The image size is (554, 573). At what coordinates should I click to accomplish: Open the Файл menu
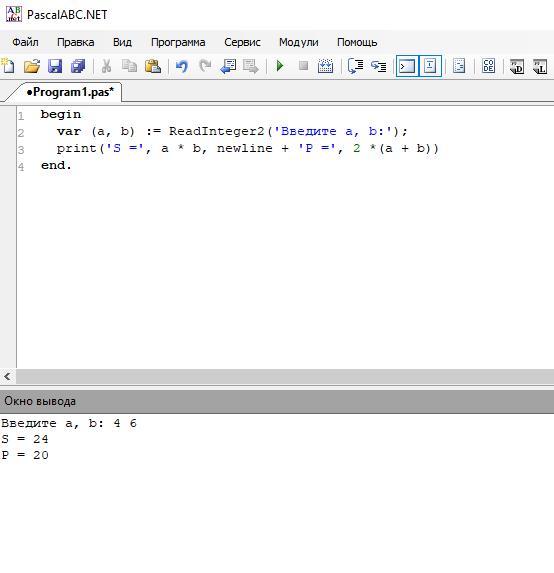pyautogui.click(x=25, y=42)
